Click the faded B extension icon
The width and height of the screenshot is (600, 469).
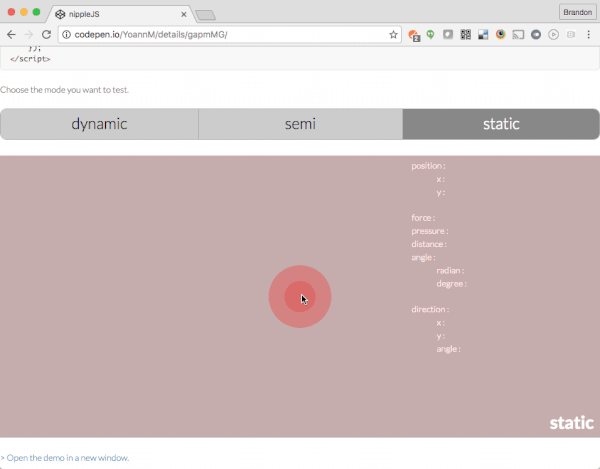(571, 35)
